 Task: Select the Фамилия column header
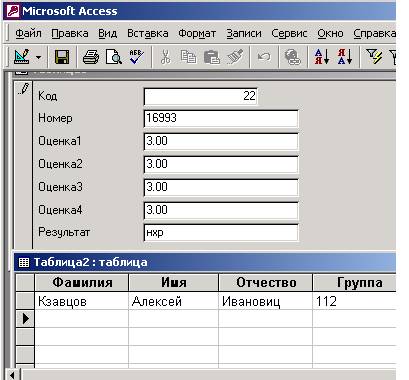82,283
